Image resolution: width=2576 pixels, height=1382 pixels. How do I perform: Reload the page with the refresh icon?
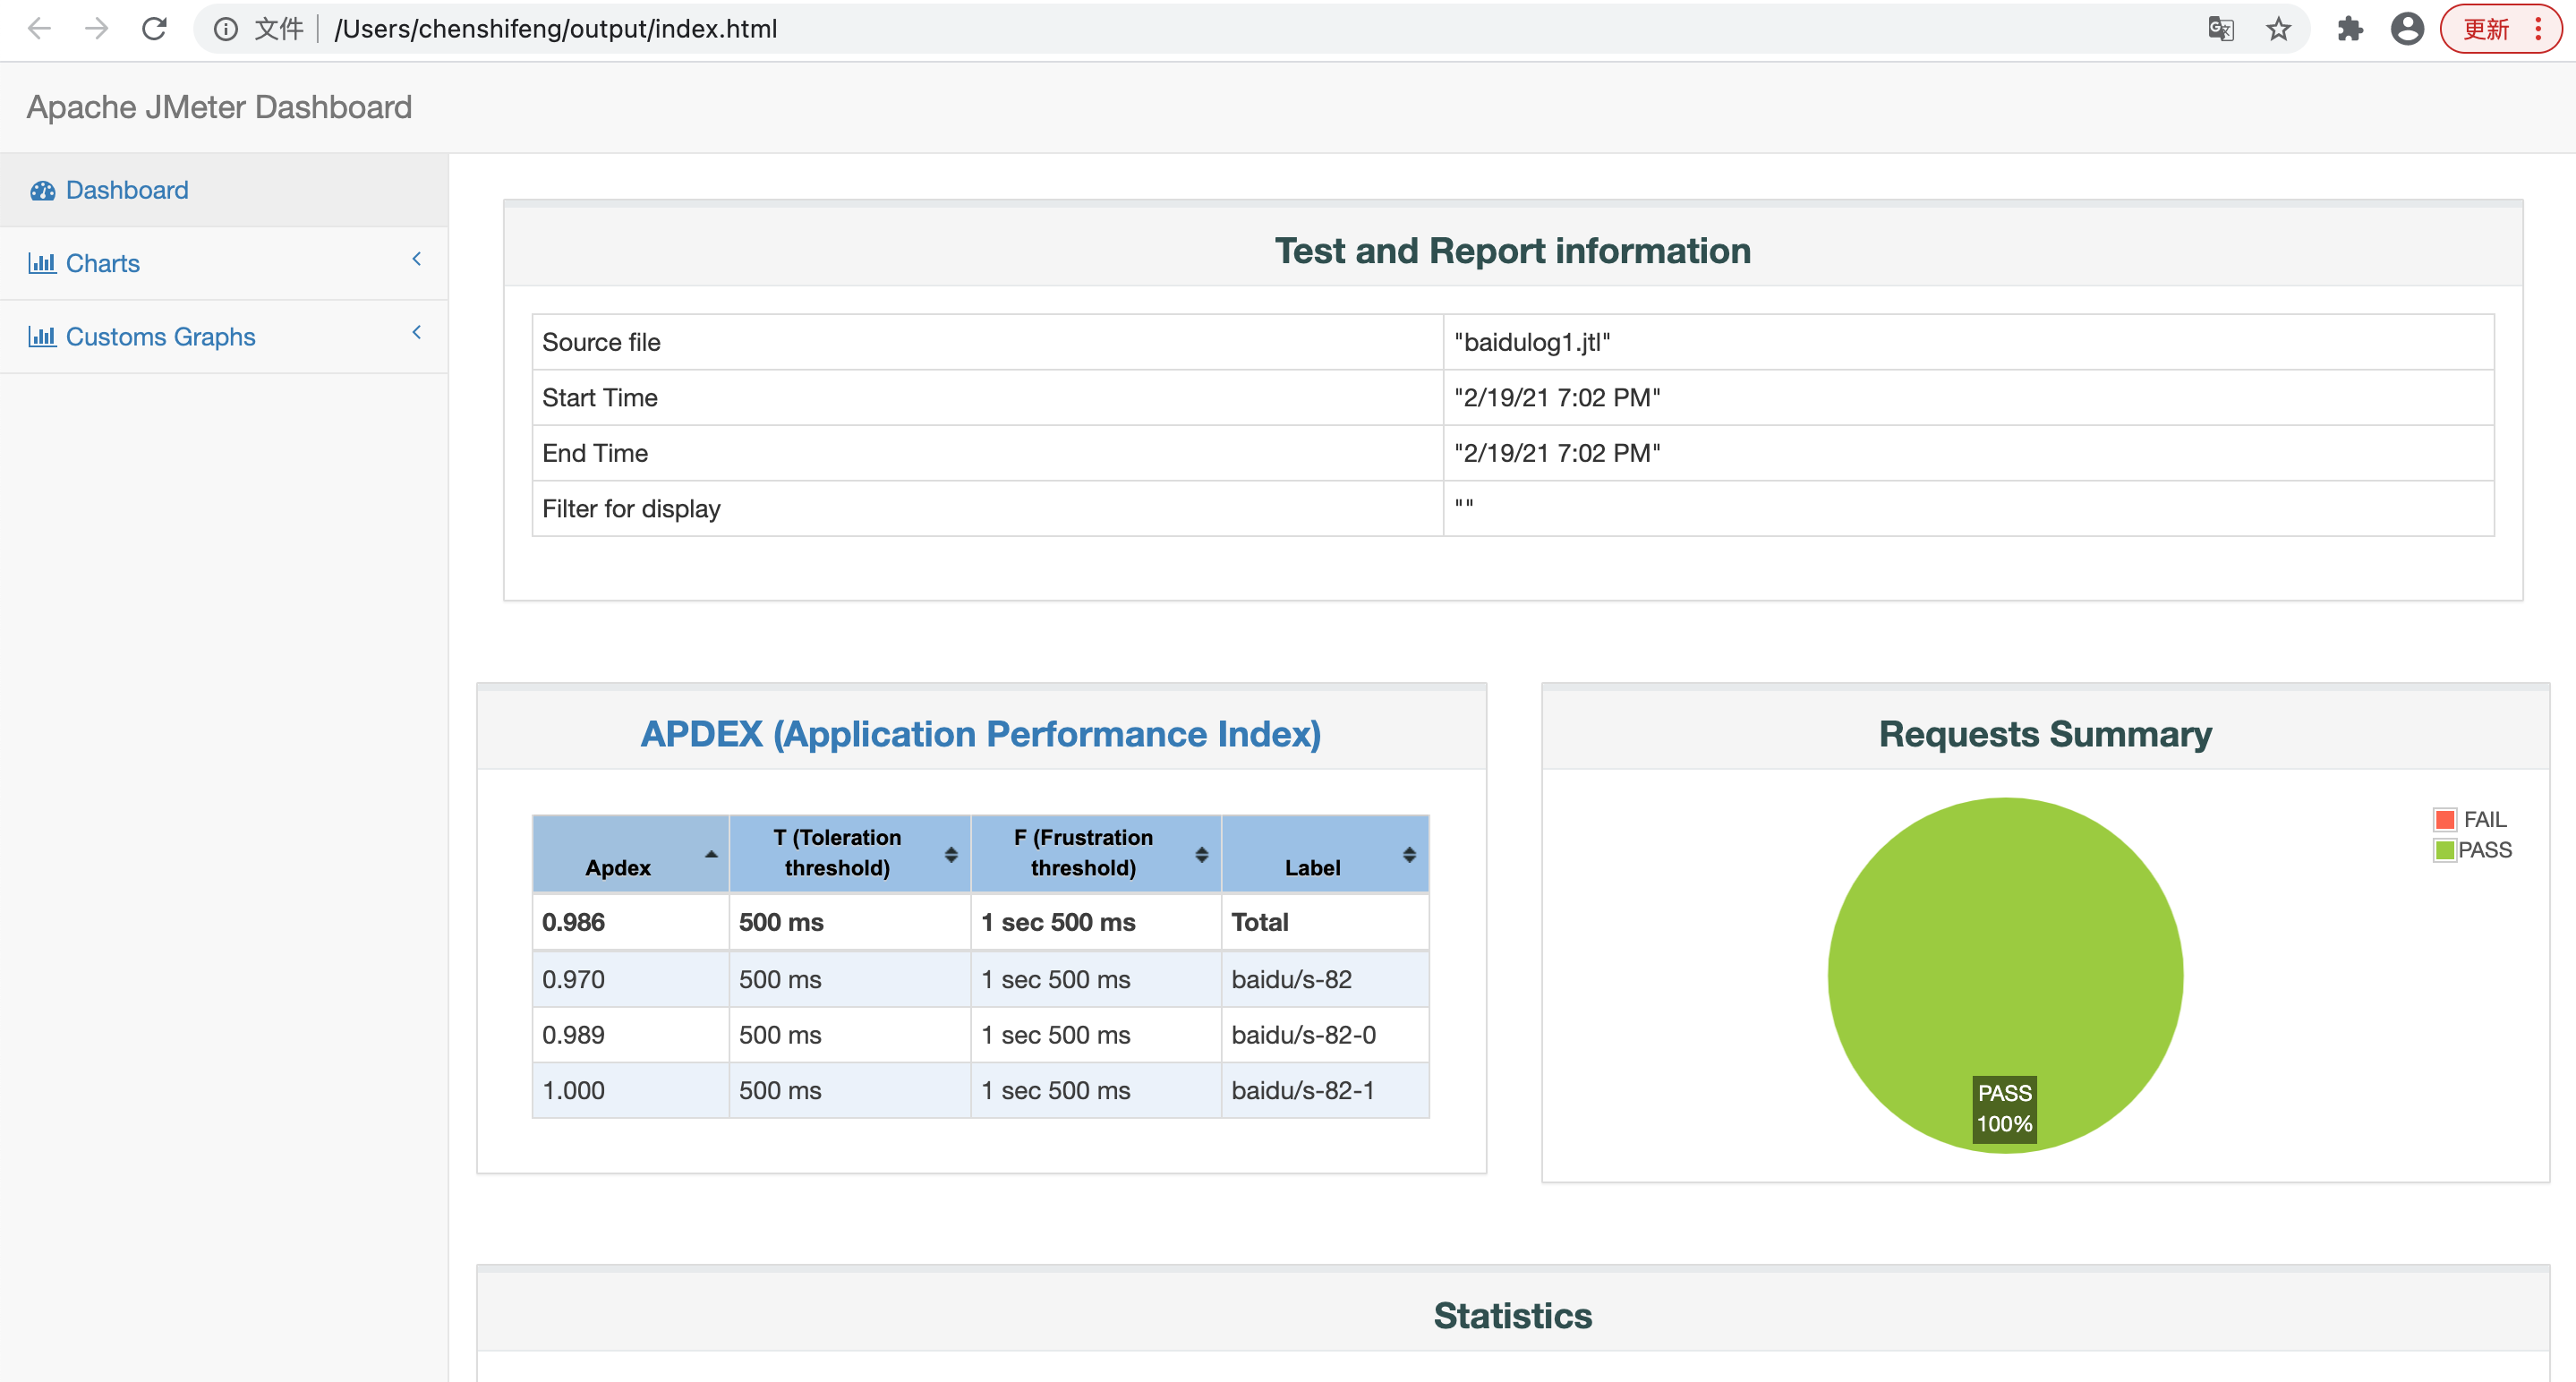click(x=154, y=29)
